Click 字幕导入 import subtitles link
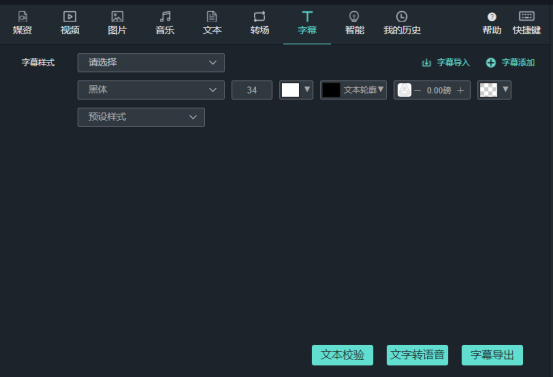Viewport: 553px width, 377px height. tap(446, 62)
